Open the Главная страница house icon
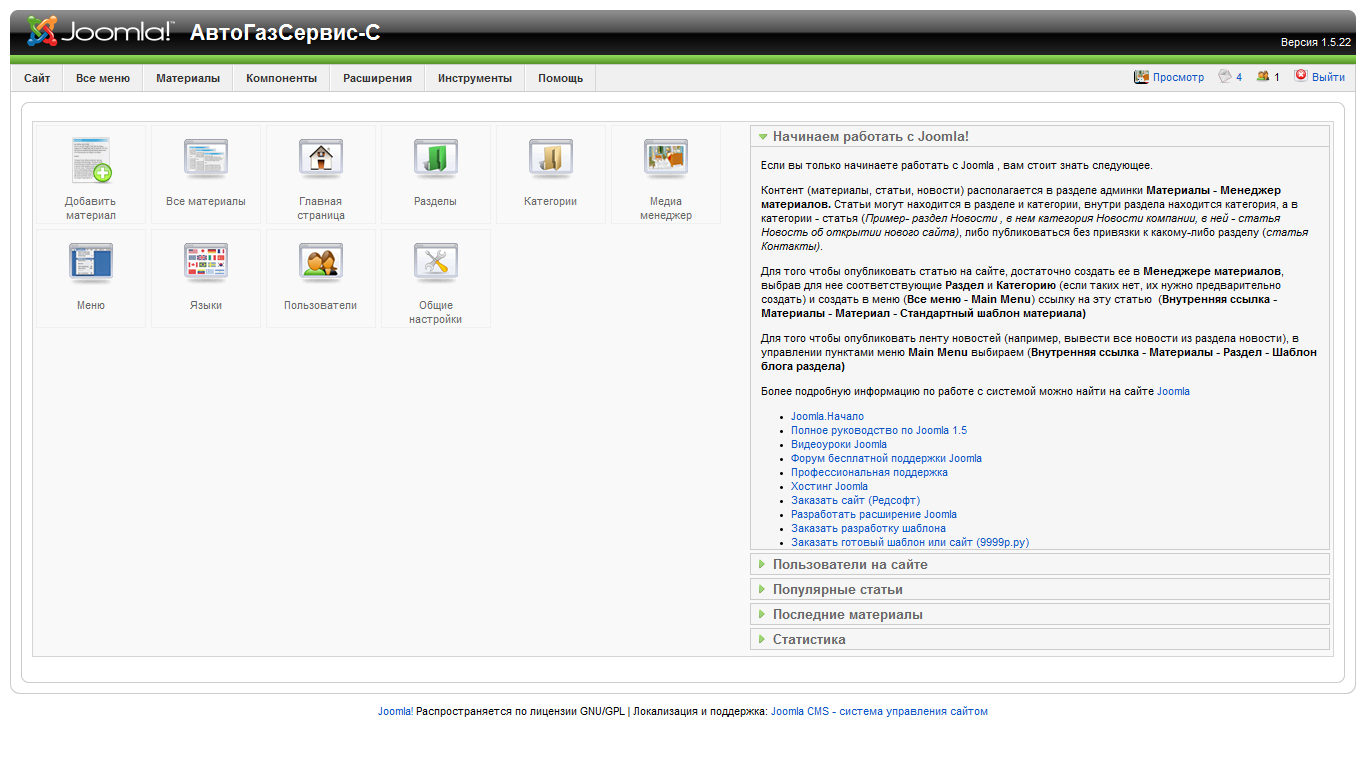The height and width of the screenshot is (768, 1366). tap(321, 158)
